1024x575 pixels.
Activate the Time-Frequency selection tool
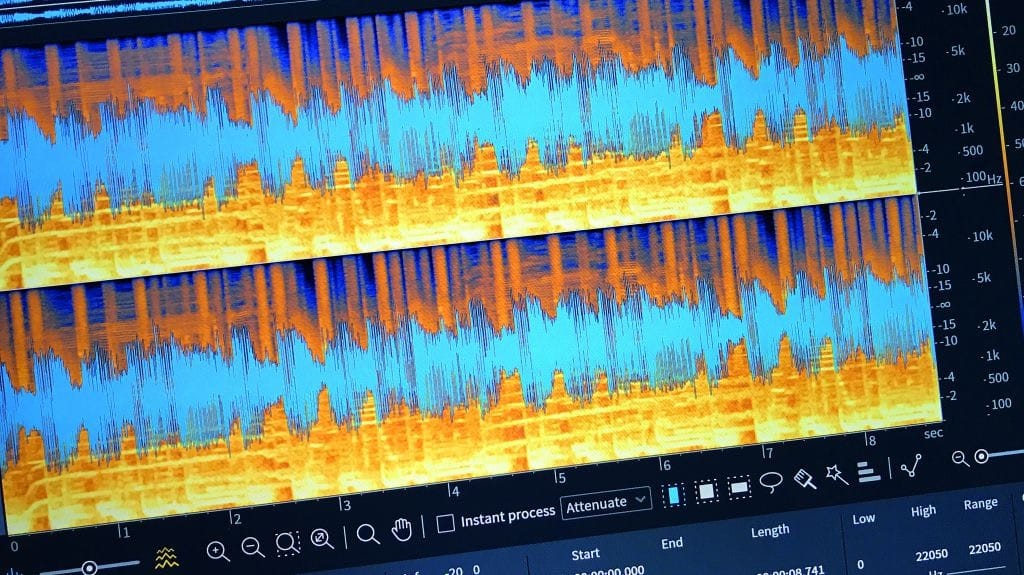pyautogui.click(x=706, y=491)
